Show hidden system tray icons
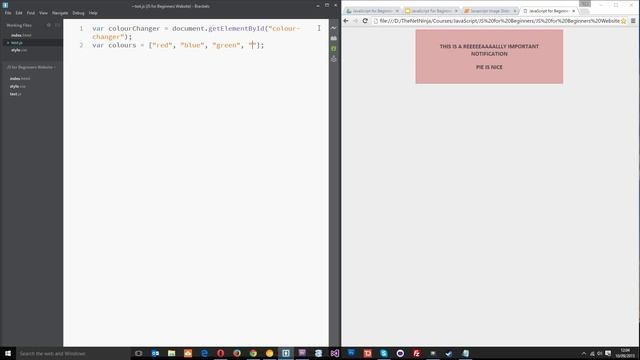The height and width of the screenshot is (360, 640). [584, 353]
